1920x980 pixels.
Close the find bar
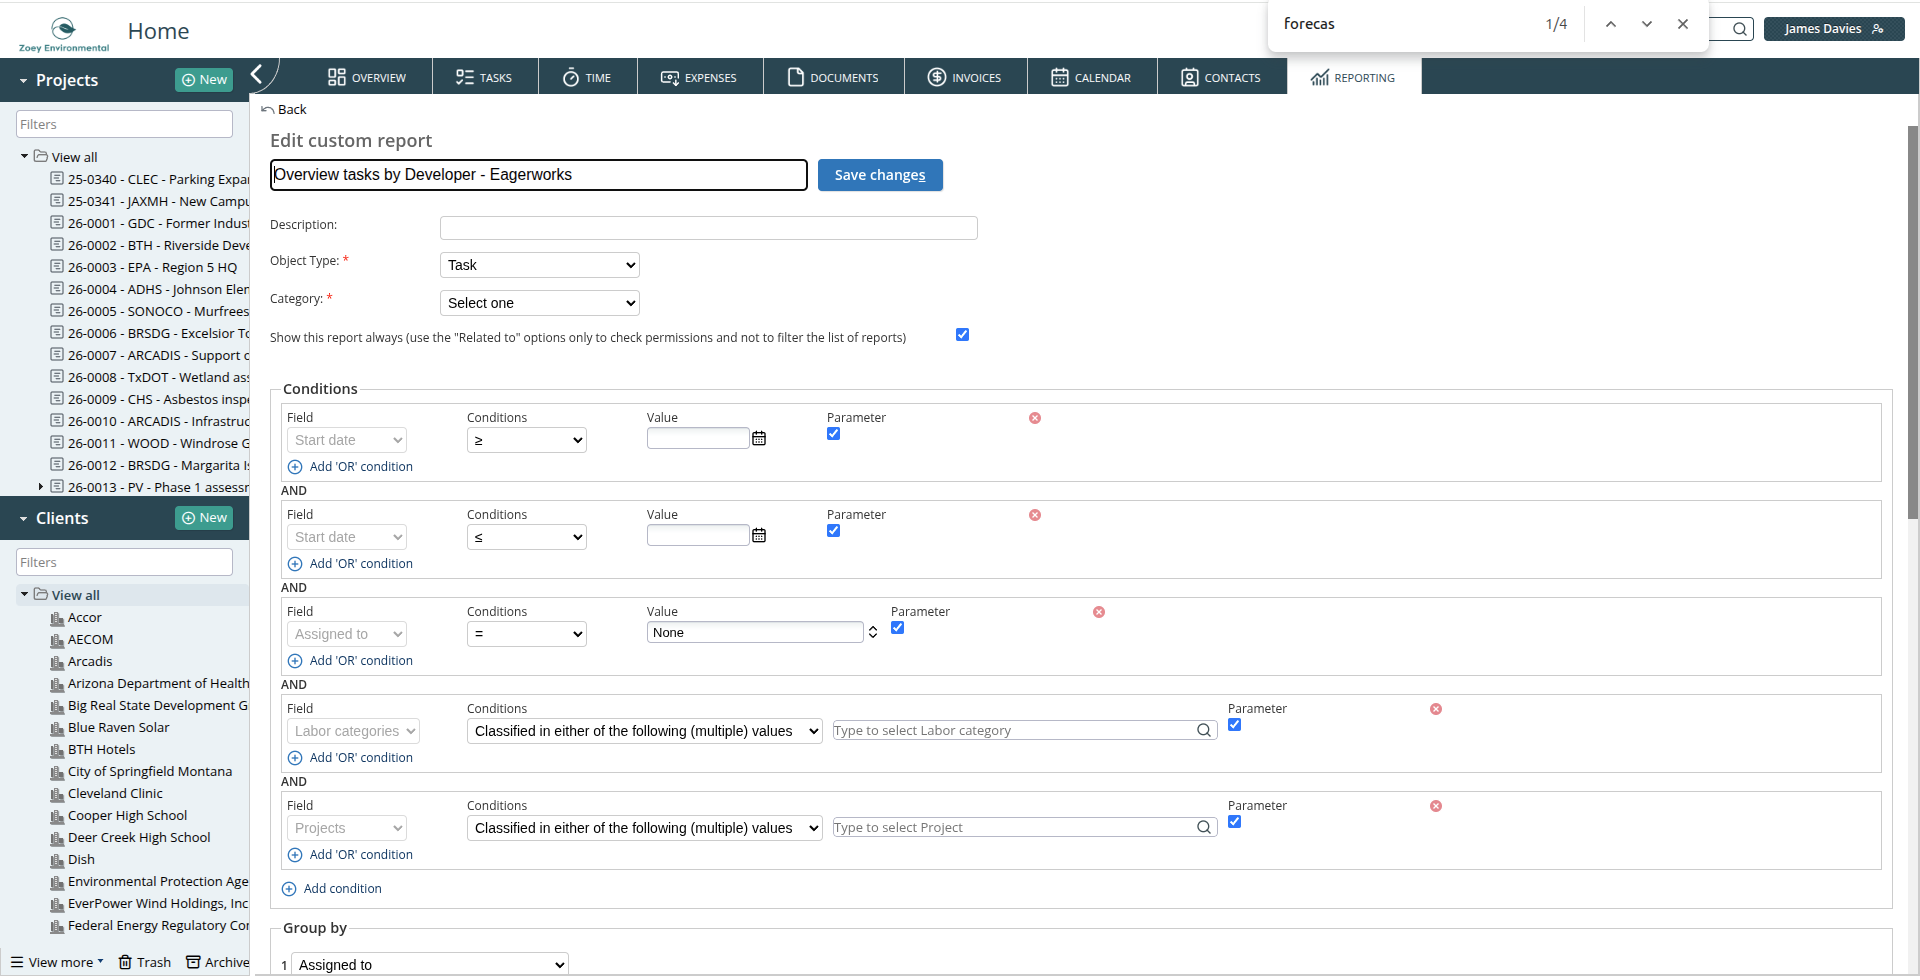point(1683,24)
